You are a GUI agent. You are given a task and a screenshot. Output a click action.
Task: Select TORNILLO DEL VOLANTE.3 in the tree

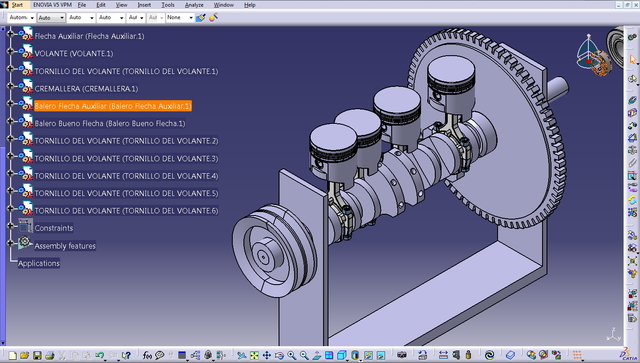[x=126, y=158]
